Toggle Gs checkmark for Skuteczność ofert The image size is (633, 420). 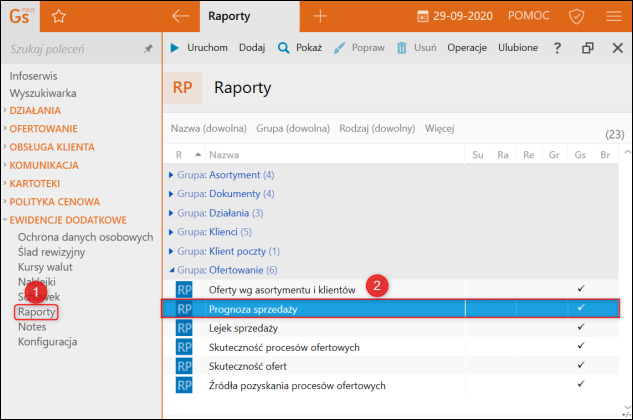581,365
